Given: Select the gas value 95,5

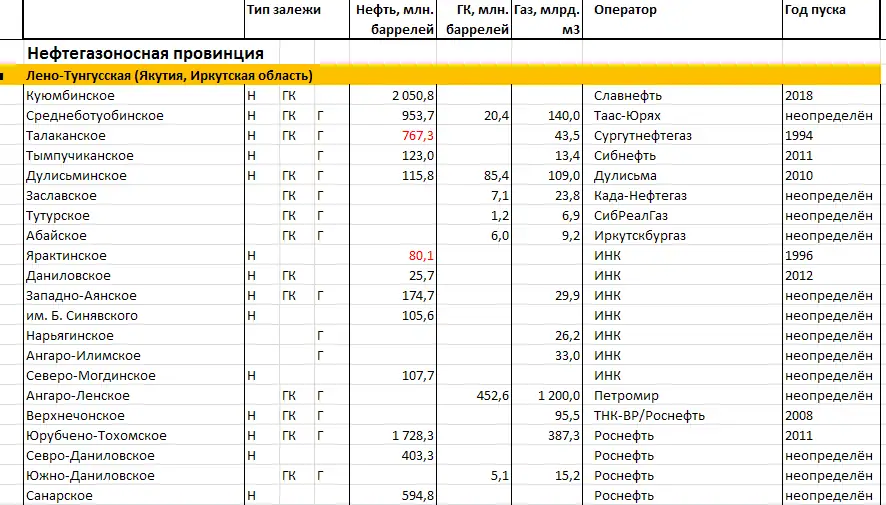Looking at the screenshot, I should click(567, 416).
